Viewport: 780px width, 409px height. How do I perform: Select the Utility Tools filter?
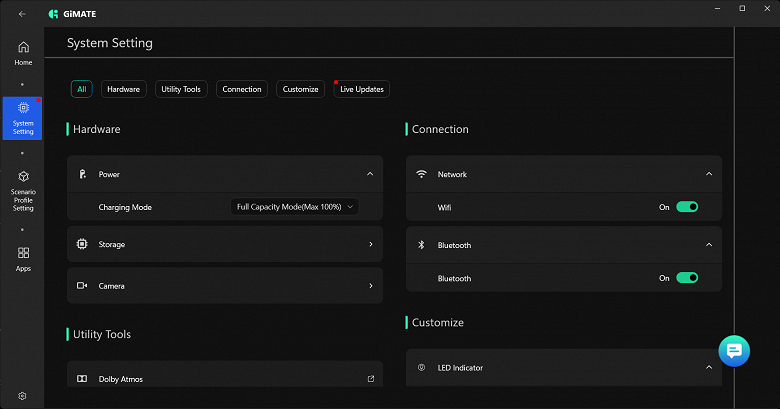pyautogui.click(x=181, y=89)
